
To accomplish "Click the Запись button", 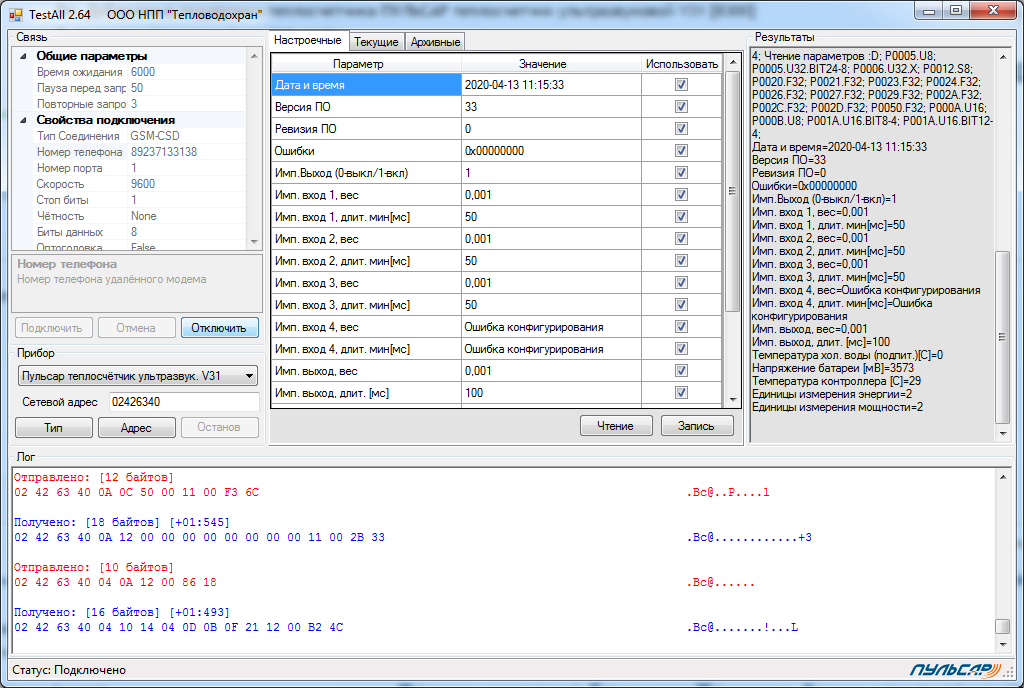I will pos(697,426).
